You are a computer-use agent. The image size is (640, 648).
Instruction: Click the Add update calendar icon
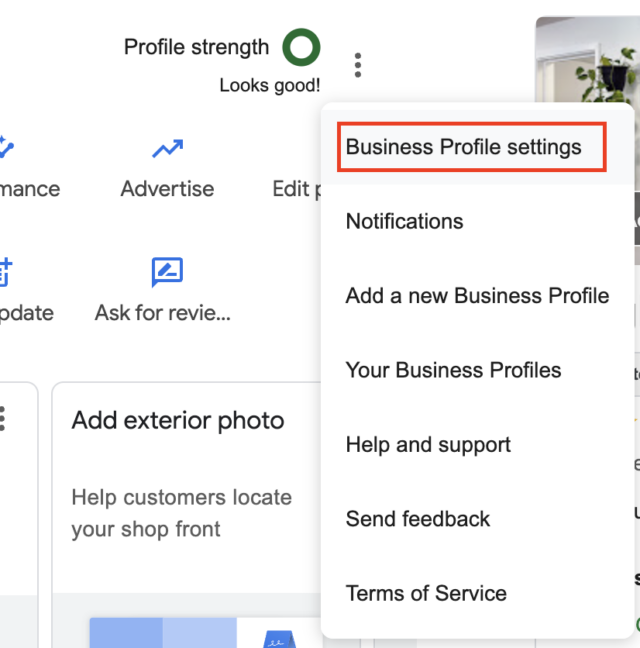(x=4, y=272)
